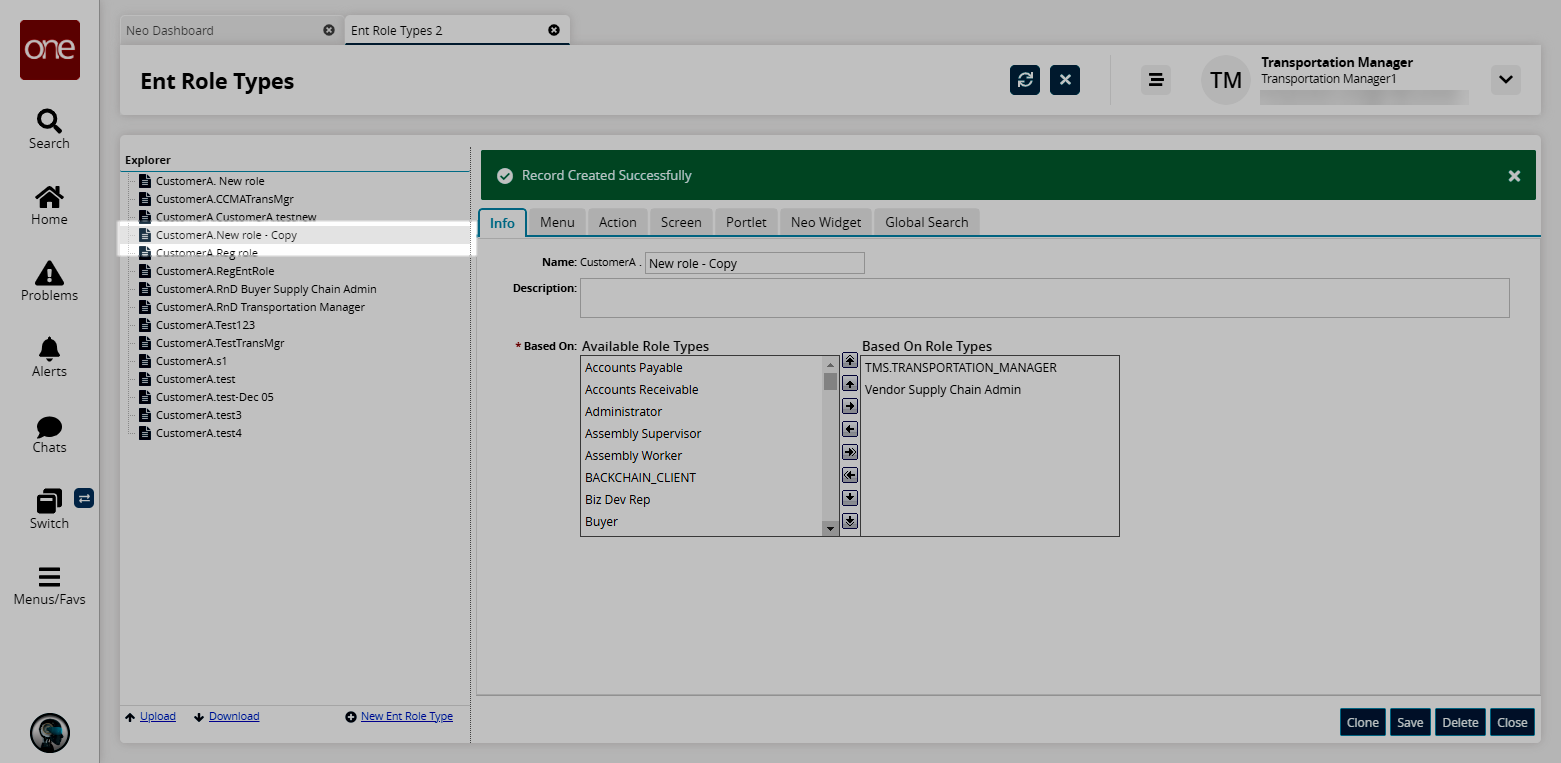Image resolution: width=1561 pixels, height=763 pixels.
Task: Move selected role right with single arrow
Action: 850,407
